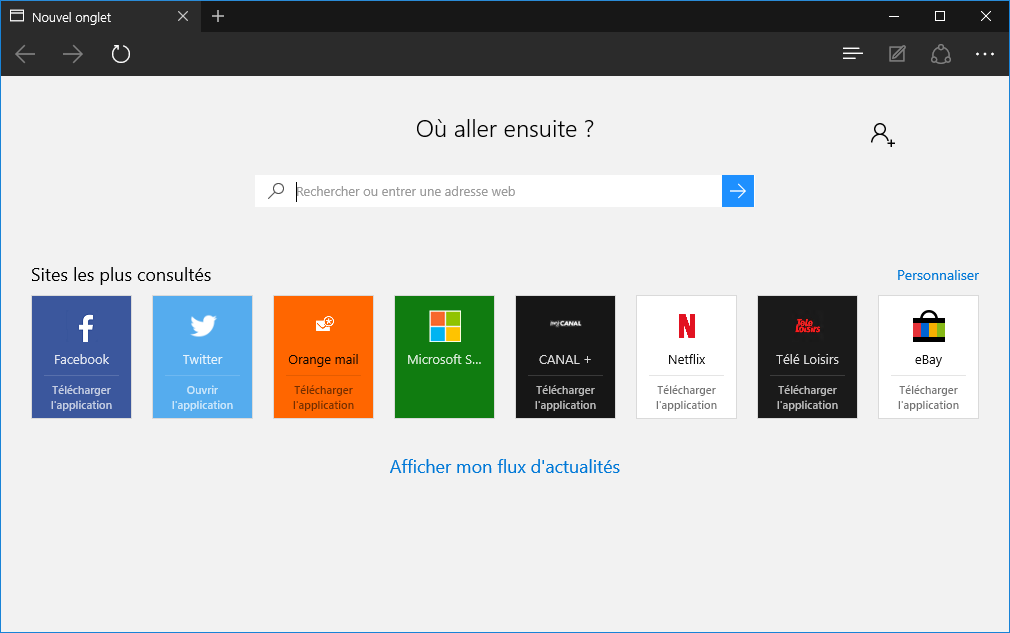Click the add user sign-in icon
This screenshot has width=1010, height=633.
click(x=882, y=135)
